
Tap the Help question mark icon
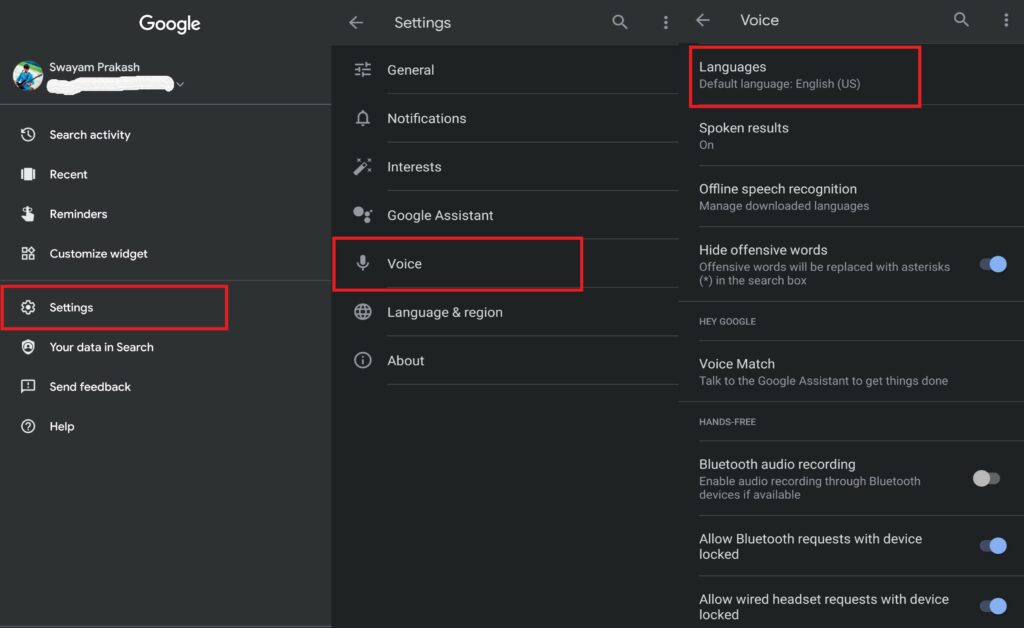tap(27, 426)
